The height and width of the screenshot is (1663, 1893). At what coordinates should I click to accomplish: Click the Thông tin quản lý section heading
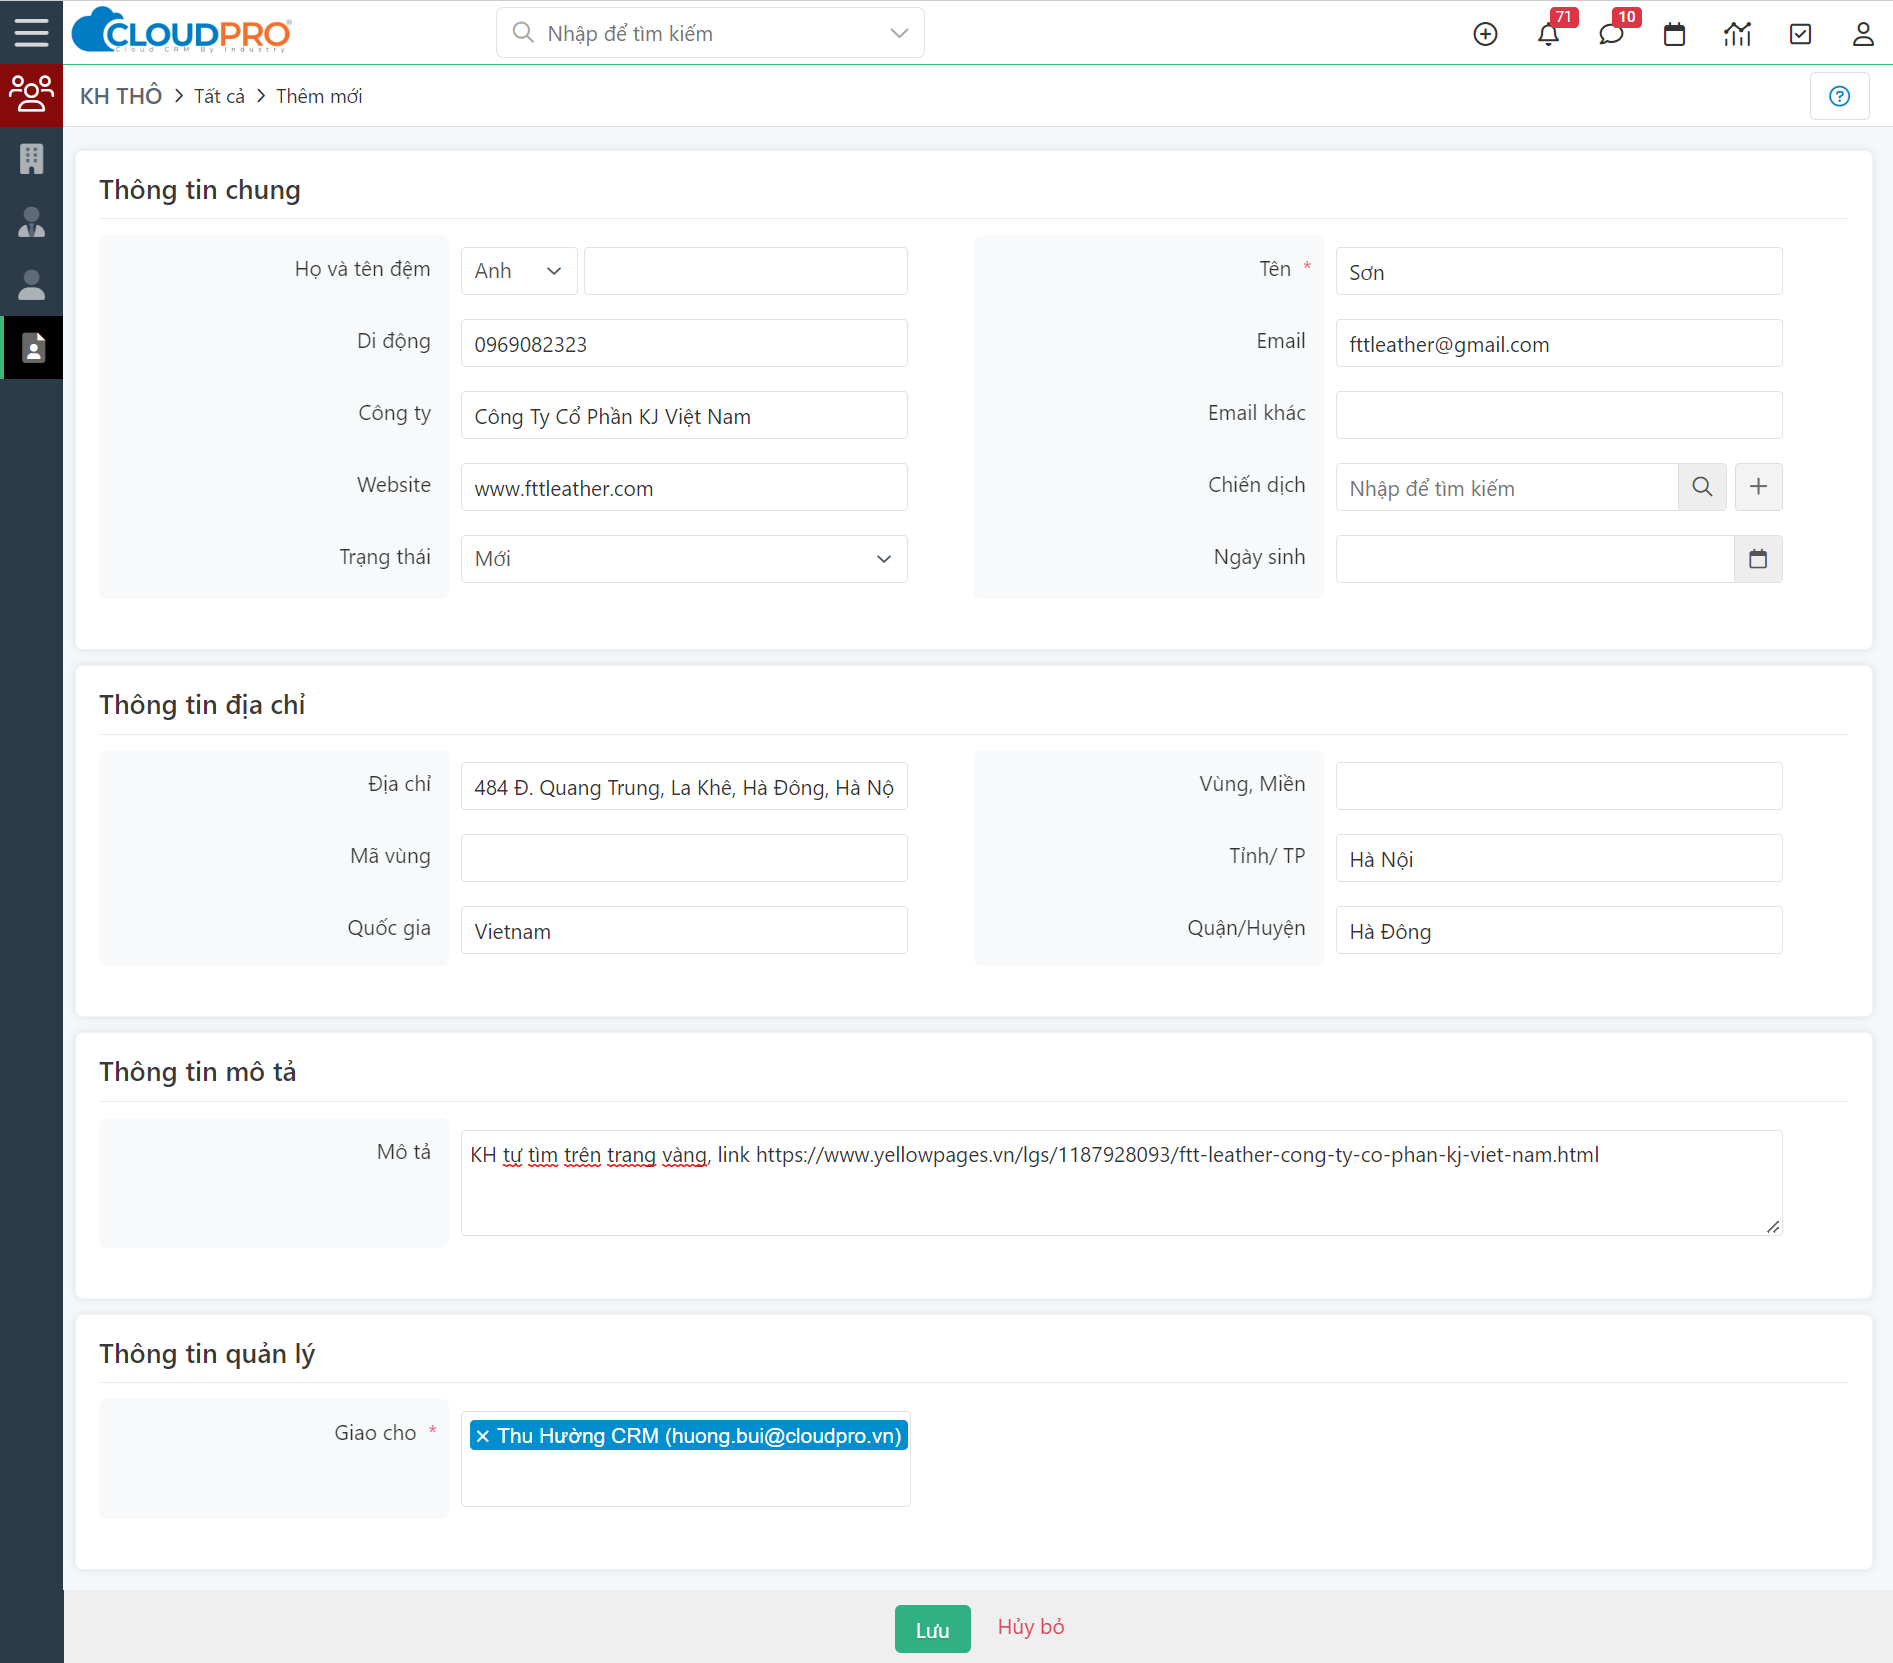pos(207,1354)
